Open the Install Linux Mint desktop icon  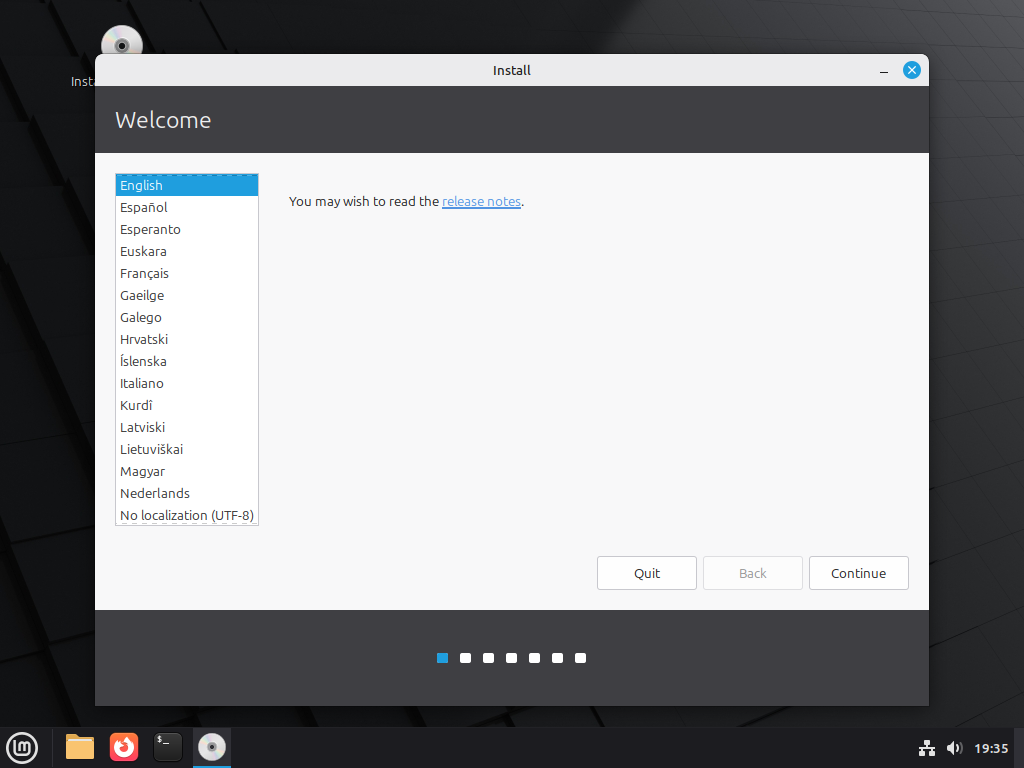[x=121, y=44]
